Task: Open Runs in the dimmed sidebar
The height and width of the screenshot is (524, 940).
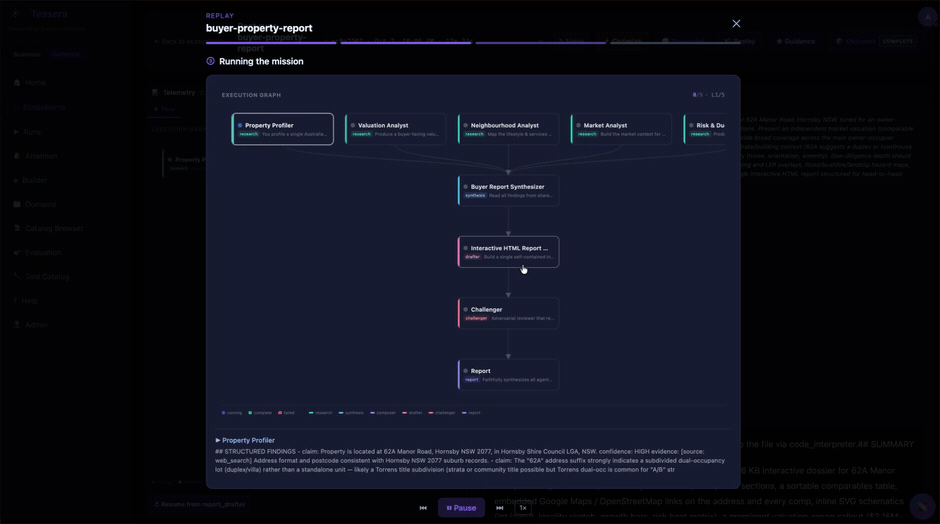Action: [32, 132]
